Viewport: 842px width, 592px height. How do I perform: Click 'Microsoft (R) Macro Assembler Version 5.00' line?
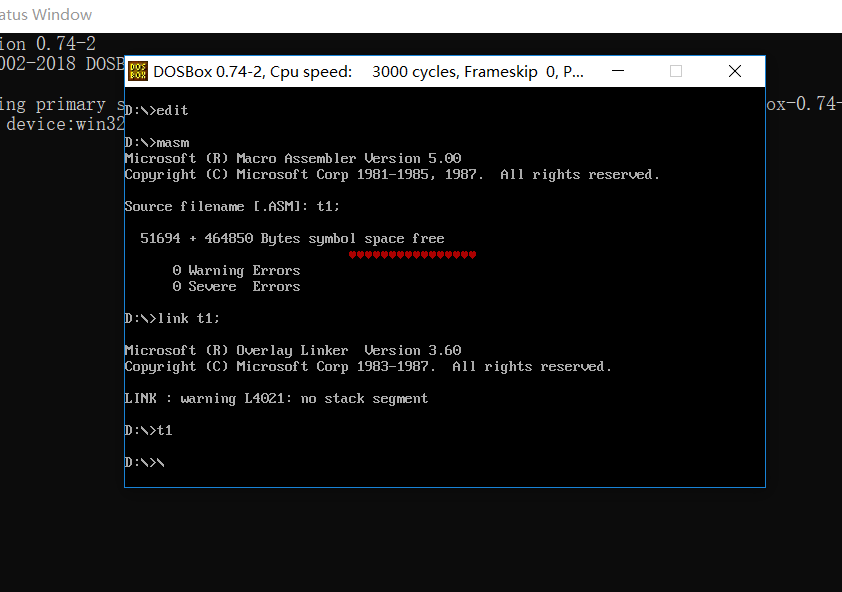[293, 158]
